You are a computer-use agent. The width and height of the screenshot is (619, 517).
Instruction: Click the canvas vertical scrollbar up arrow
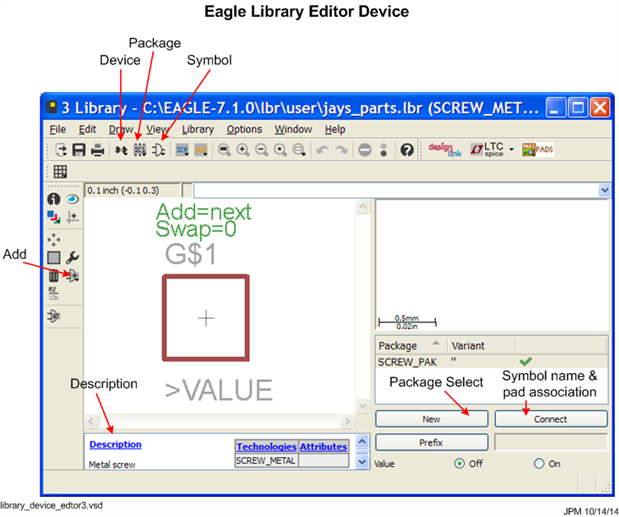pos(363,206)
